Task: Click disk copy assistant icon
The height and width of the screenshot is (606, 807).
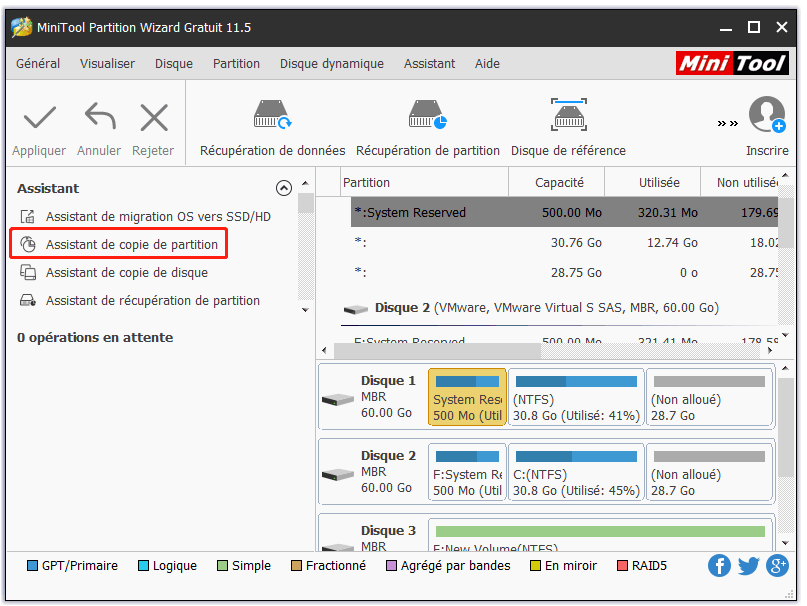Action: [28, 272]
